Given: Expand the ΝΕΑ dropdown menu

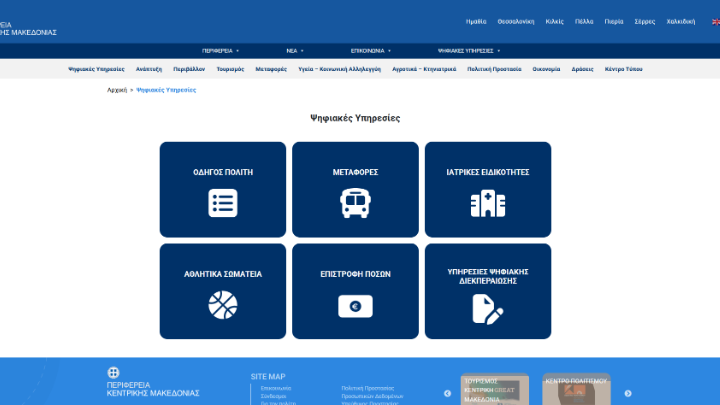Looking at the screenshot, I should [x=295, y=50].
